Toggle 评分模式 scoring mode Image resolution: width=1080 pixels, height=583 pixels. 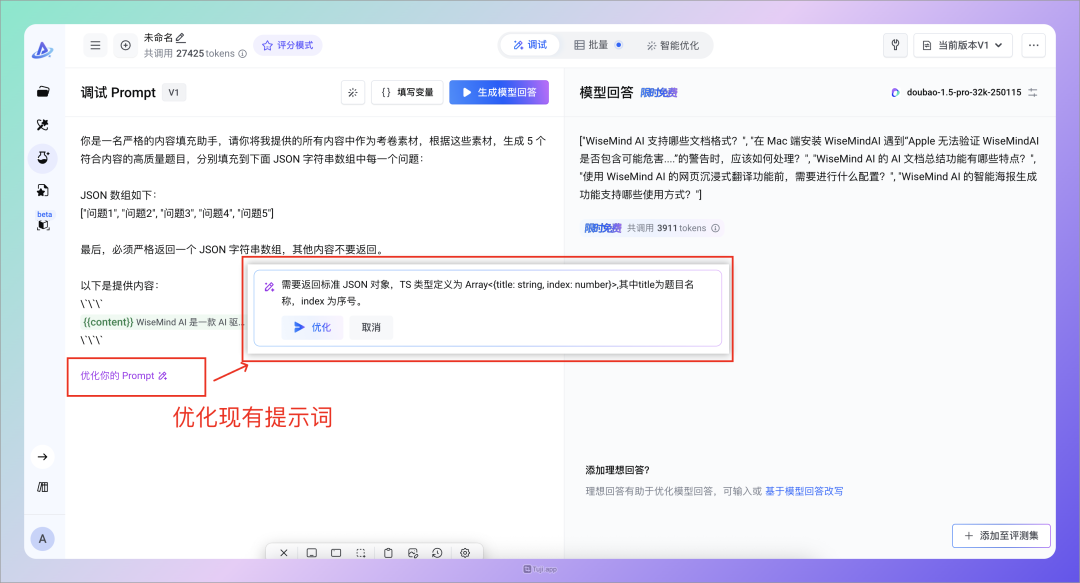tap(287, 45)
